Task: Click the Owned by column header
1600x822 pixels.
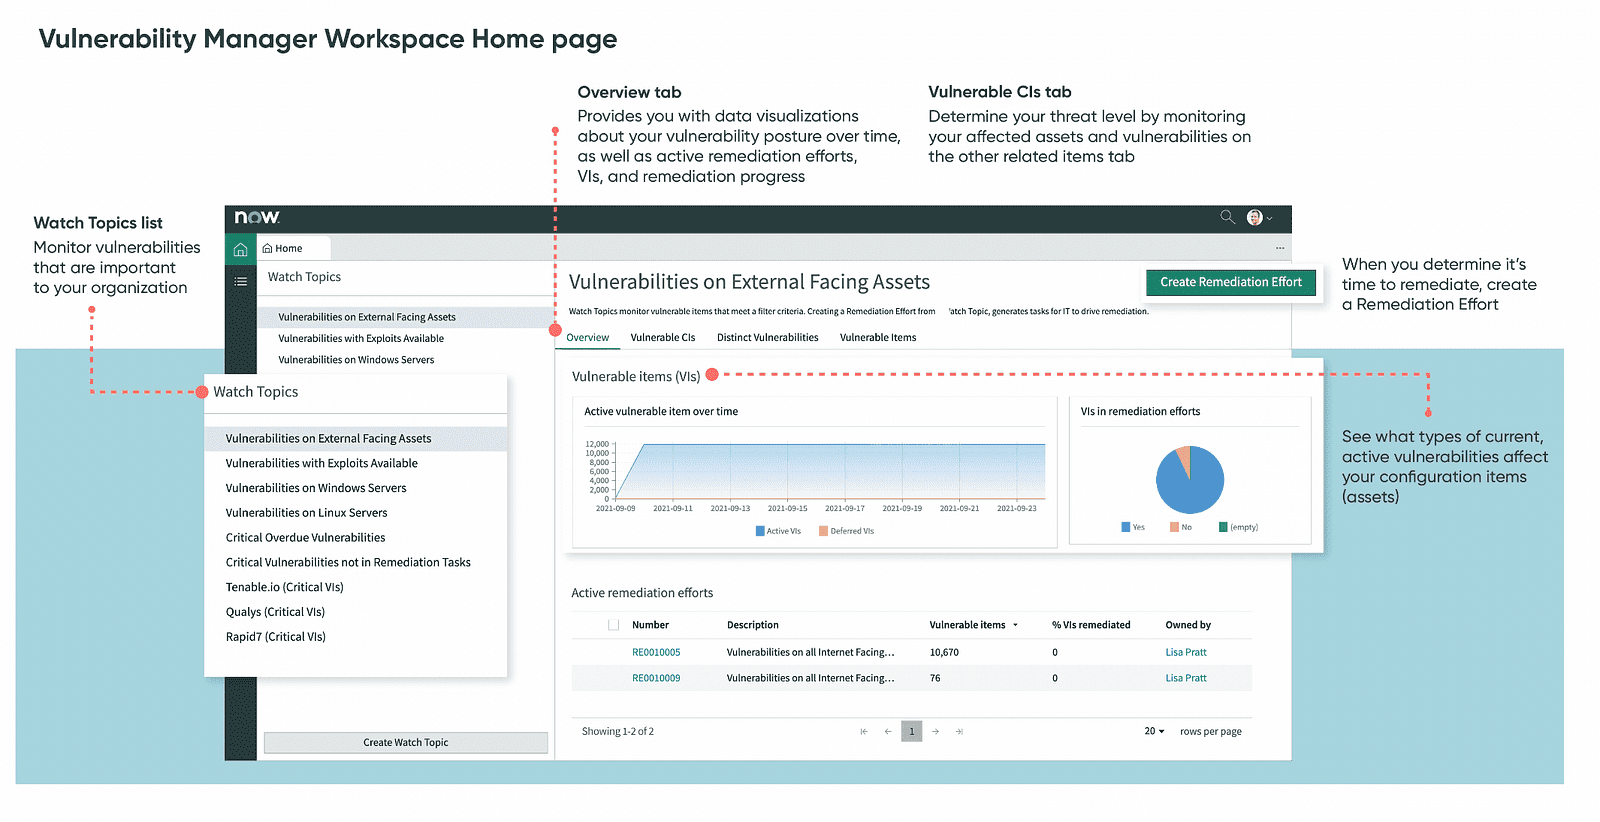Action: point(1188,625)
